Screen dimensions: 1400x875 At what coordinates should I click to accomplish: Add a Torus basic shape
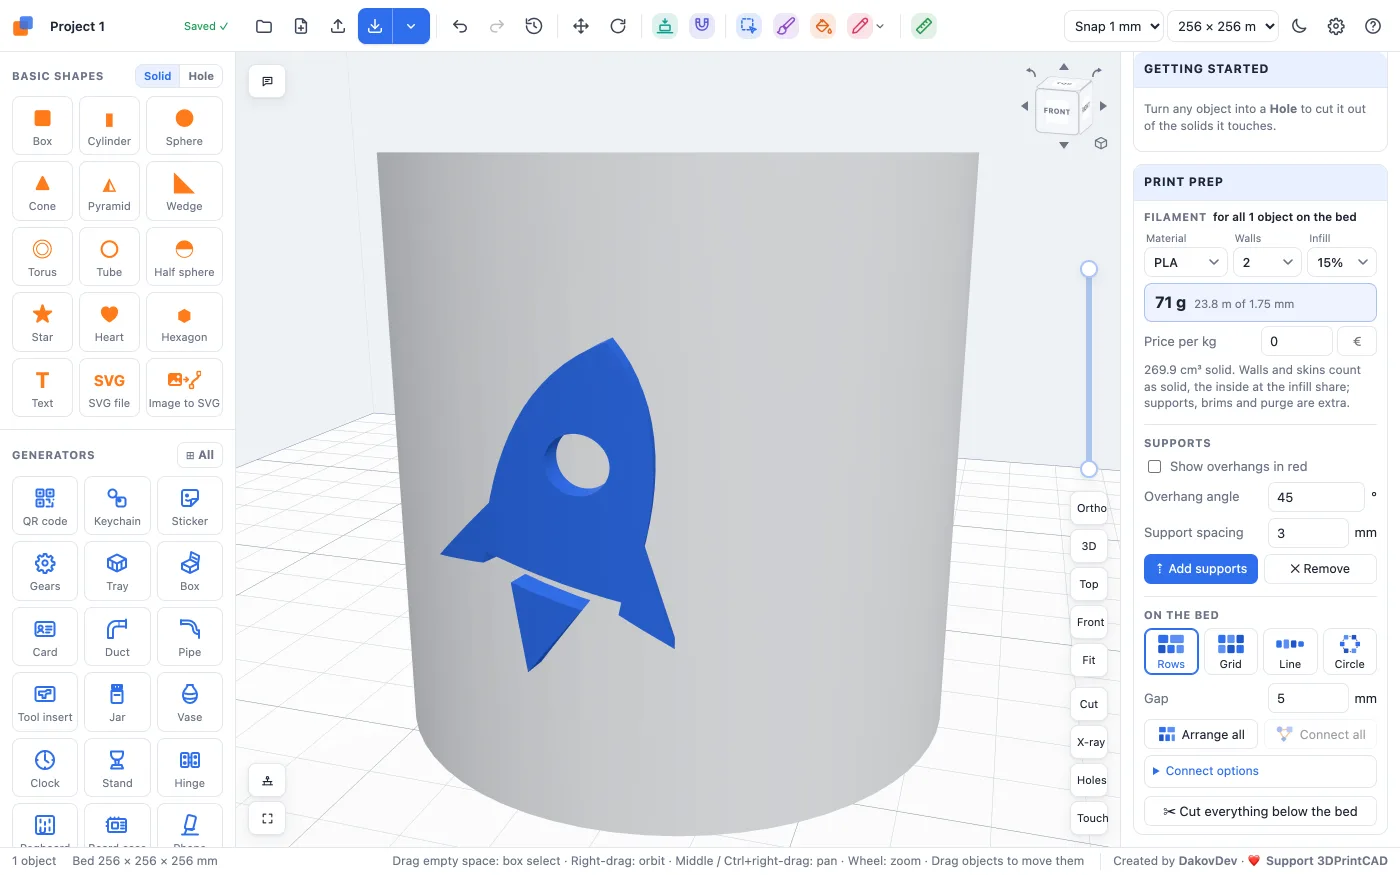click(42, 257)
